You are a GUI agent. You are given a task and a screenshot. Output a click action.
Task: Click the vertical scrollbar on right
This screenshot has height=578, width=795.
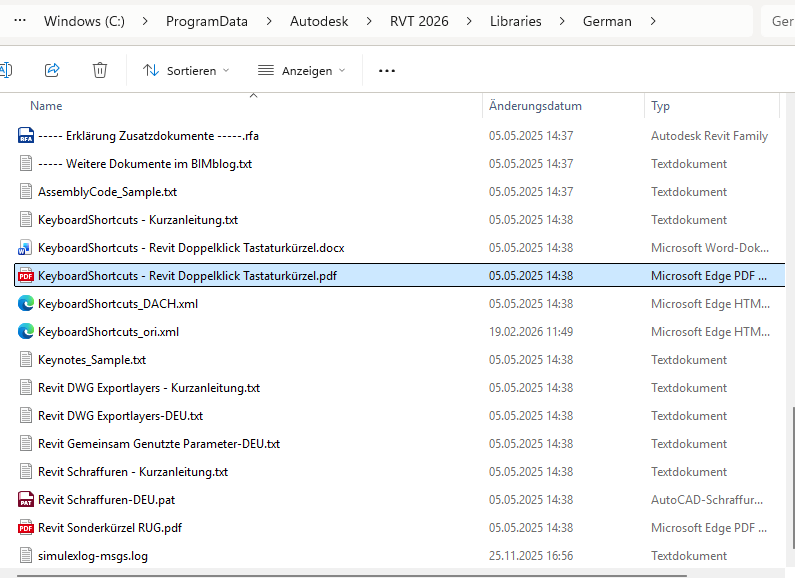[790, 450]
